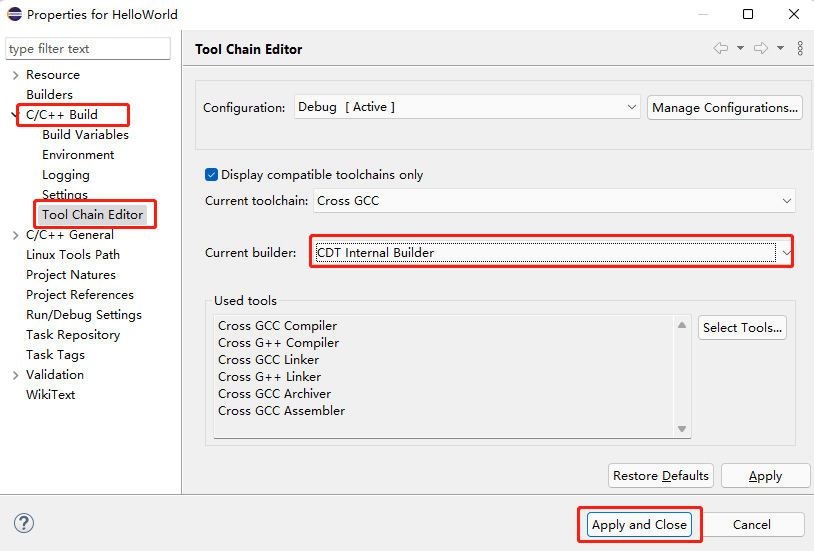Click the Select Tools button
Image resolution: width=814 pixels, height=551 pixels.
tap(742, 327)
